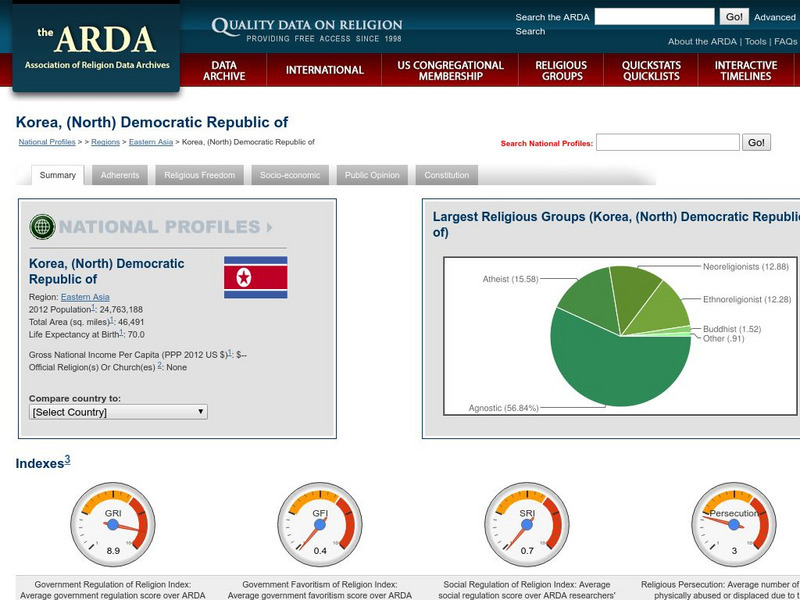This screenshot has height=600, width=800.
Task: Select the Constitution tab
Action: point(447,174)
